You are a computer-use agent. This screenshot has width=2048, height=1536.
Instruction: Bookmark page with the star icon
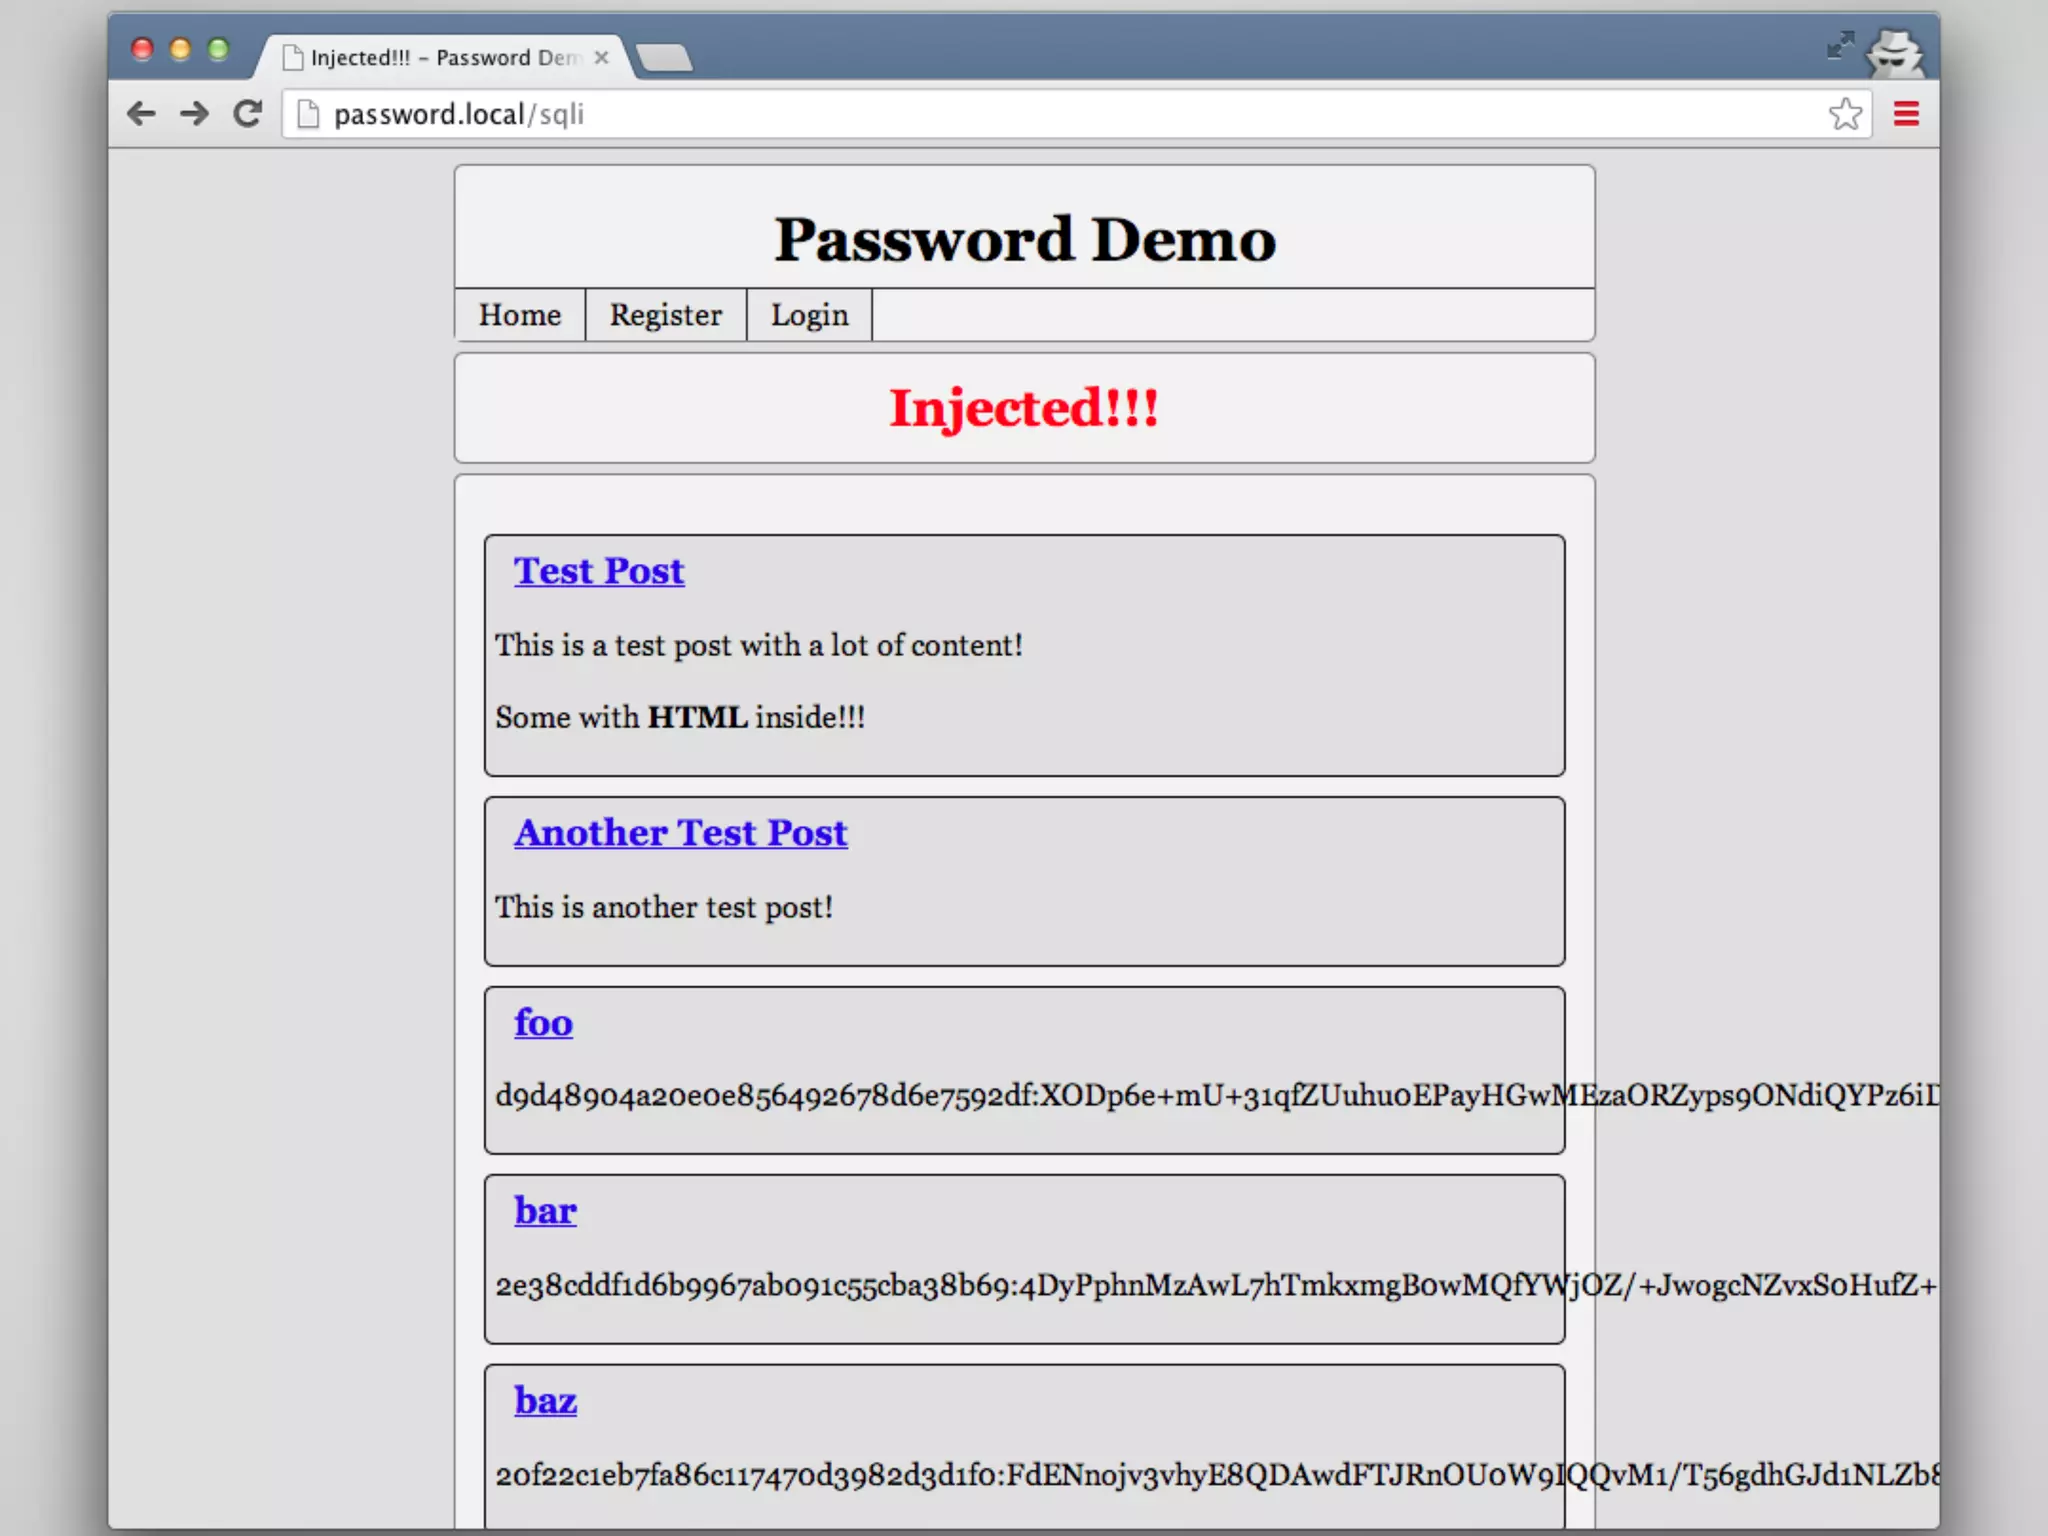tap(1845, 114)
